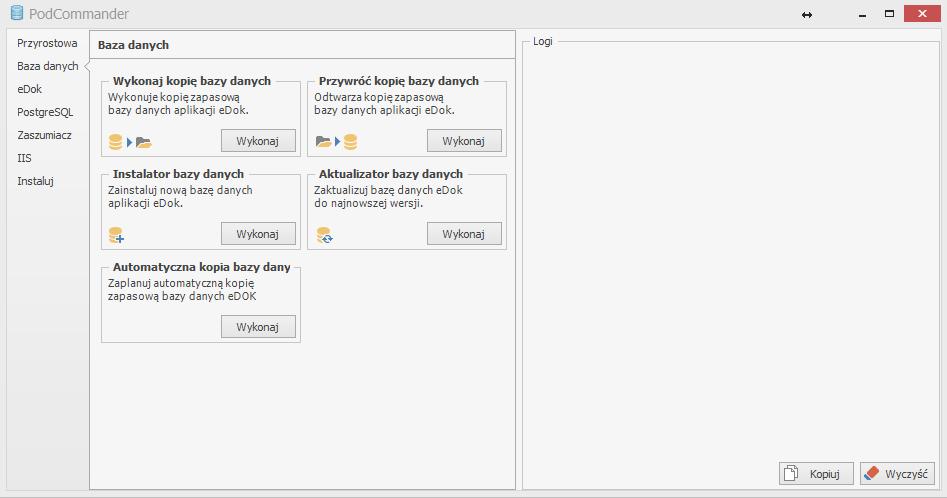
Task: Click the Wykonaj kopię bazy danych heading
Action: [191, 81]
